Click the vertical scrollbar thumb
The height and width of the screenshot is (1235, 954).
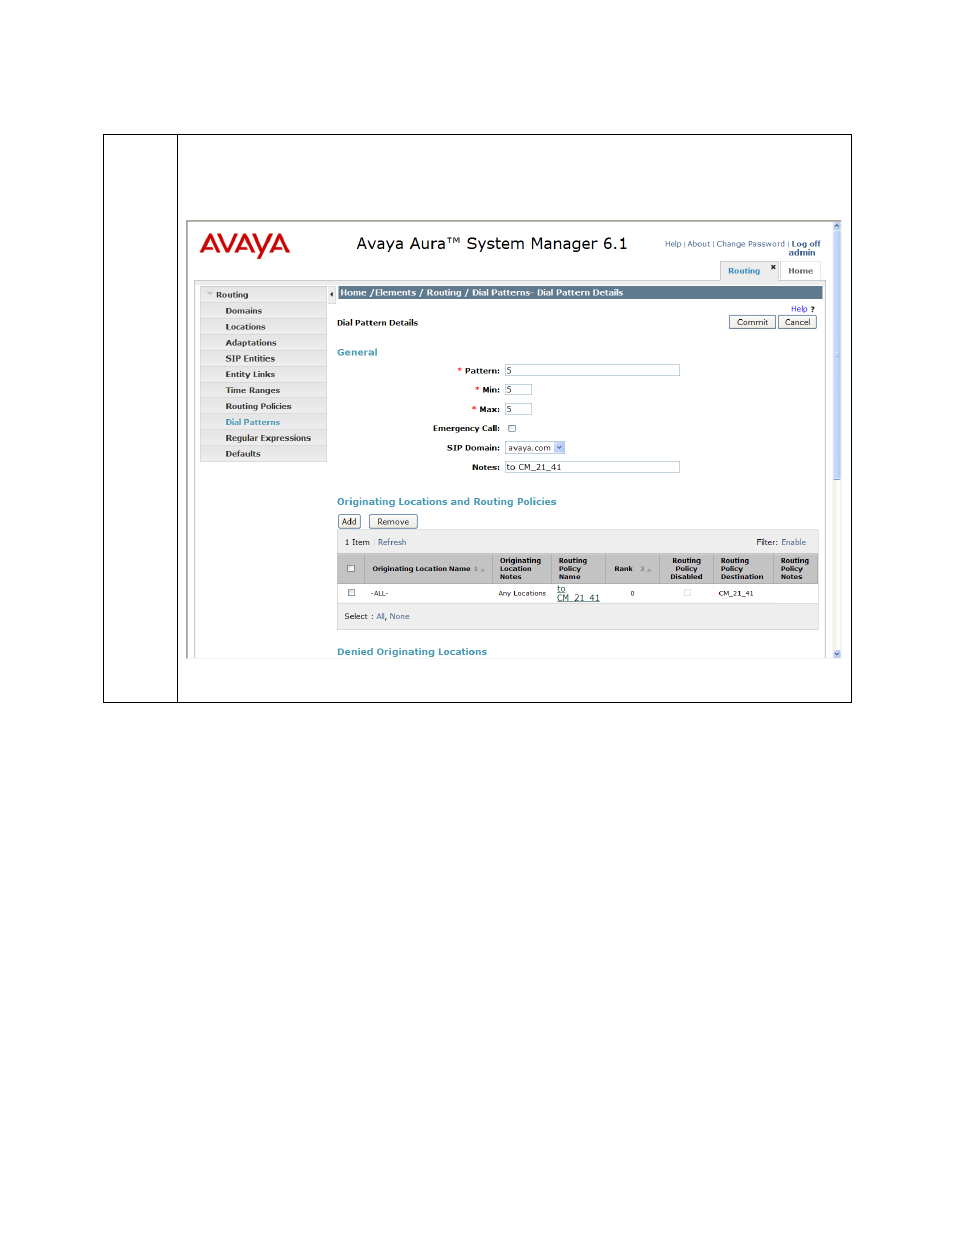837,356
